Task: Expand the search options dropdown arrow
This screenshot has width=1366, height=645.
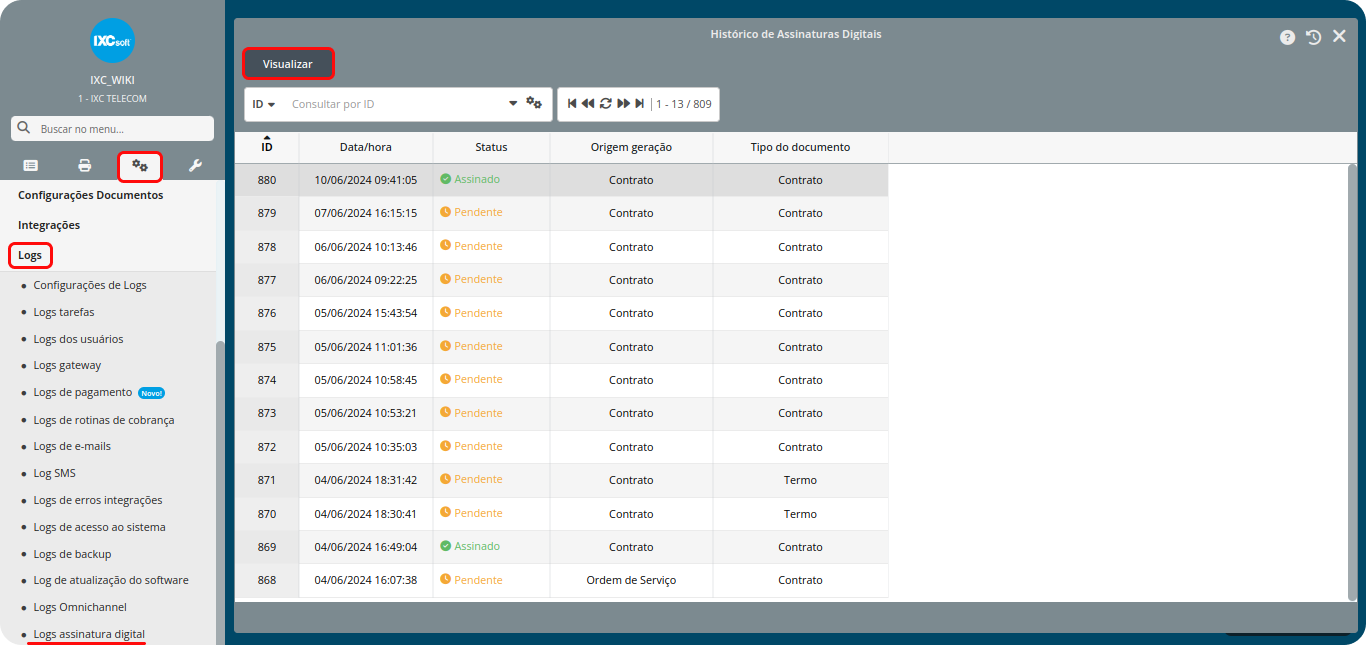Action: [513, 102]
